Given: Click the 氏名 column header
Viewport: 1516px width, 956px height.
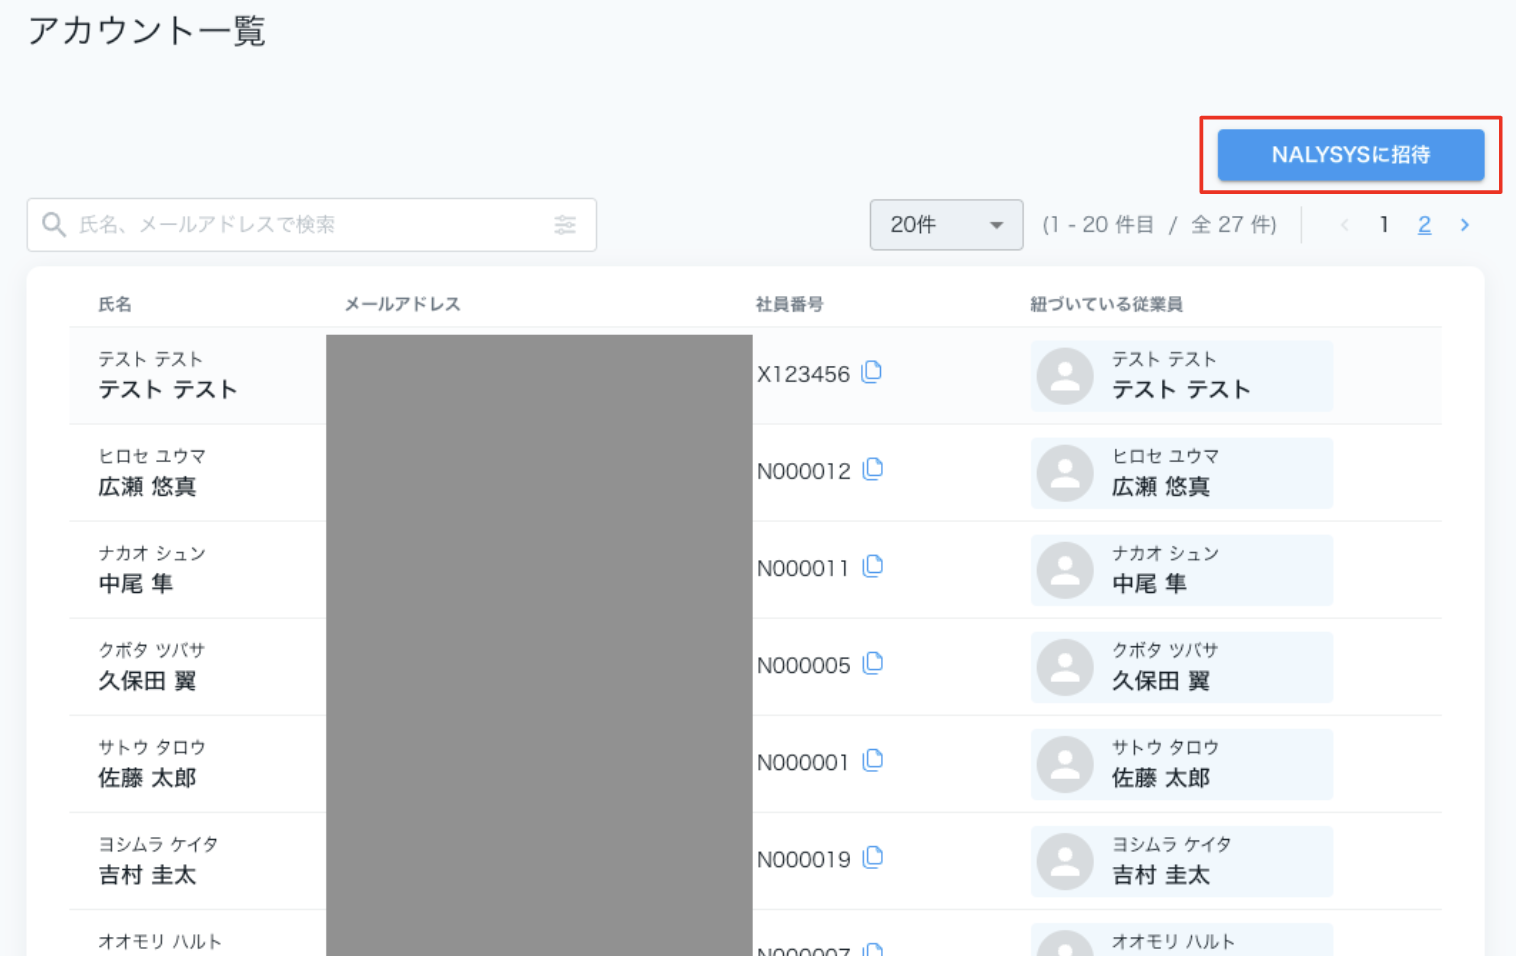Looking at the screenshot, I should coord(115,304).
